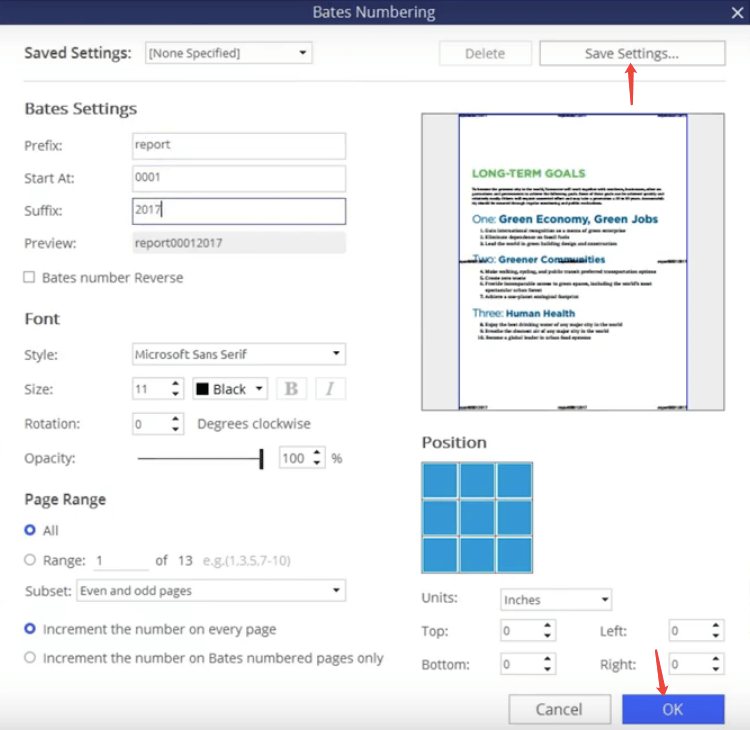Toggle the Bold font style button
This screenshot has height=730, width=750.
(292, 389)
